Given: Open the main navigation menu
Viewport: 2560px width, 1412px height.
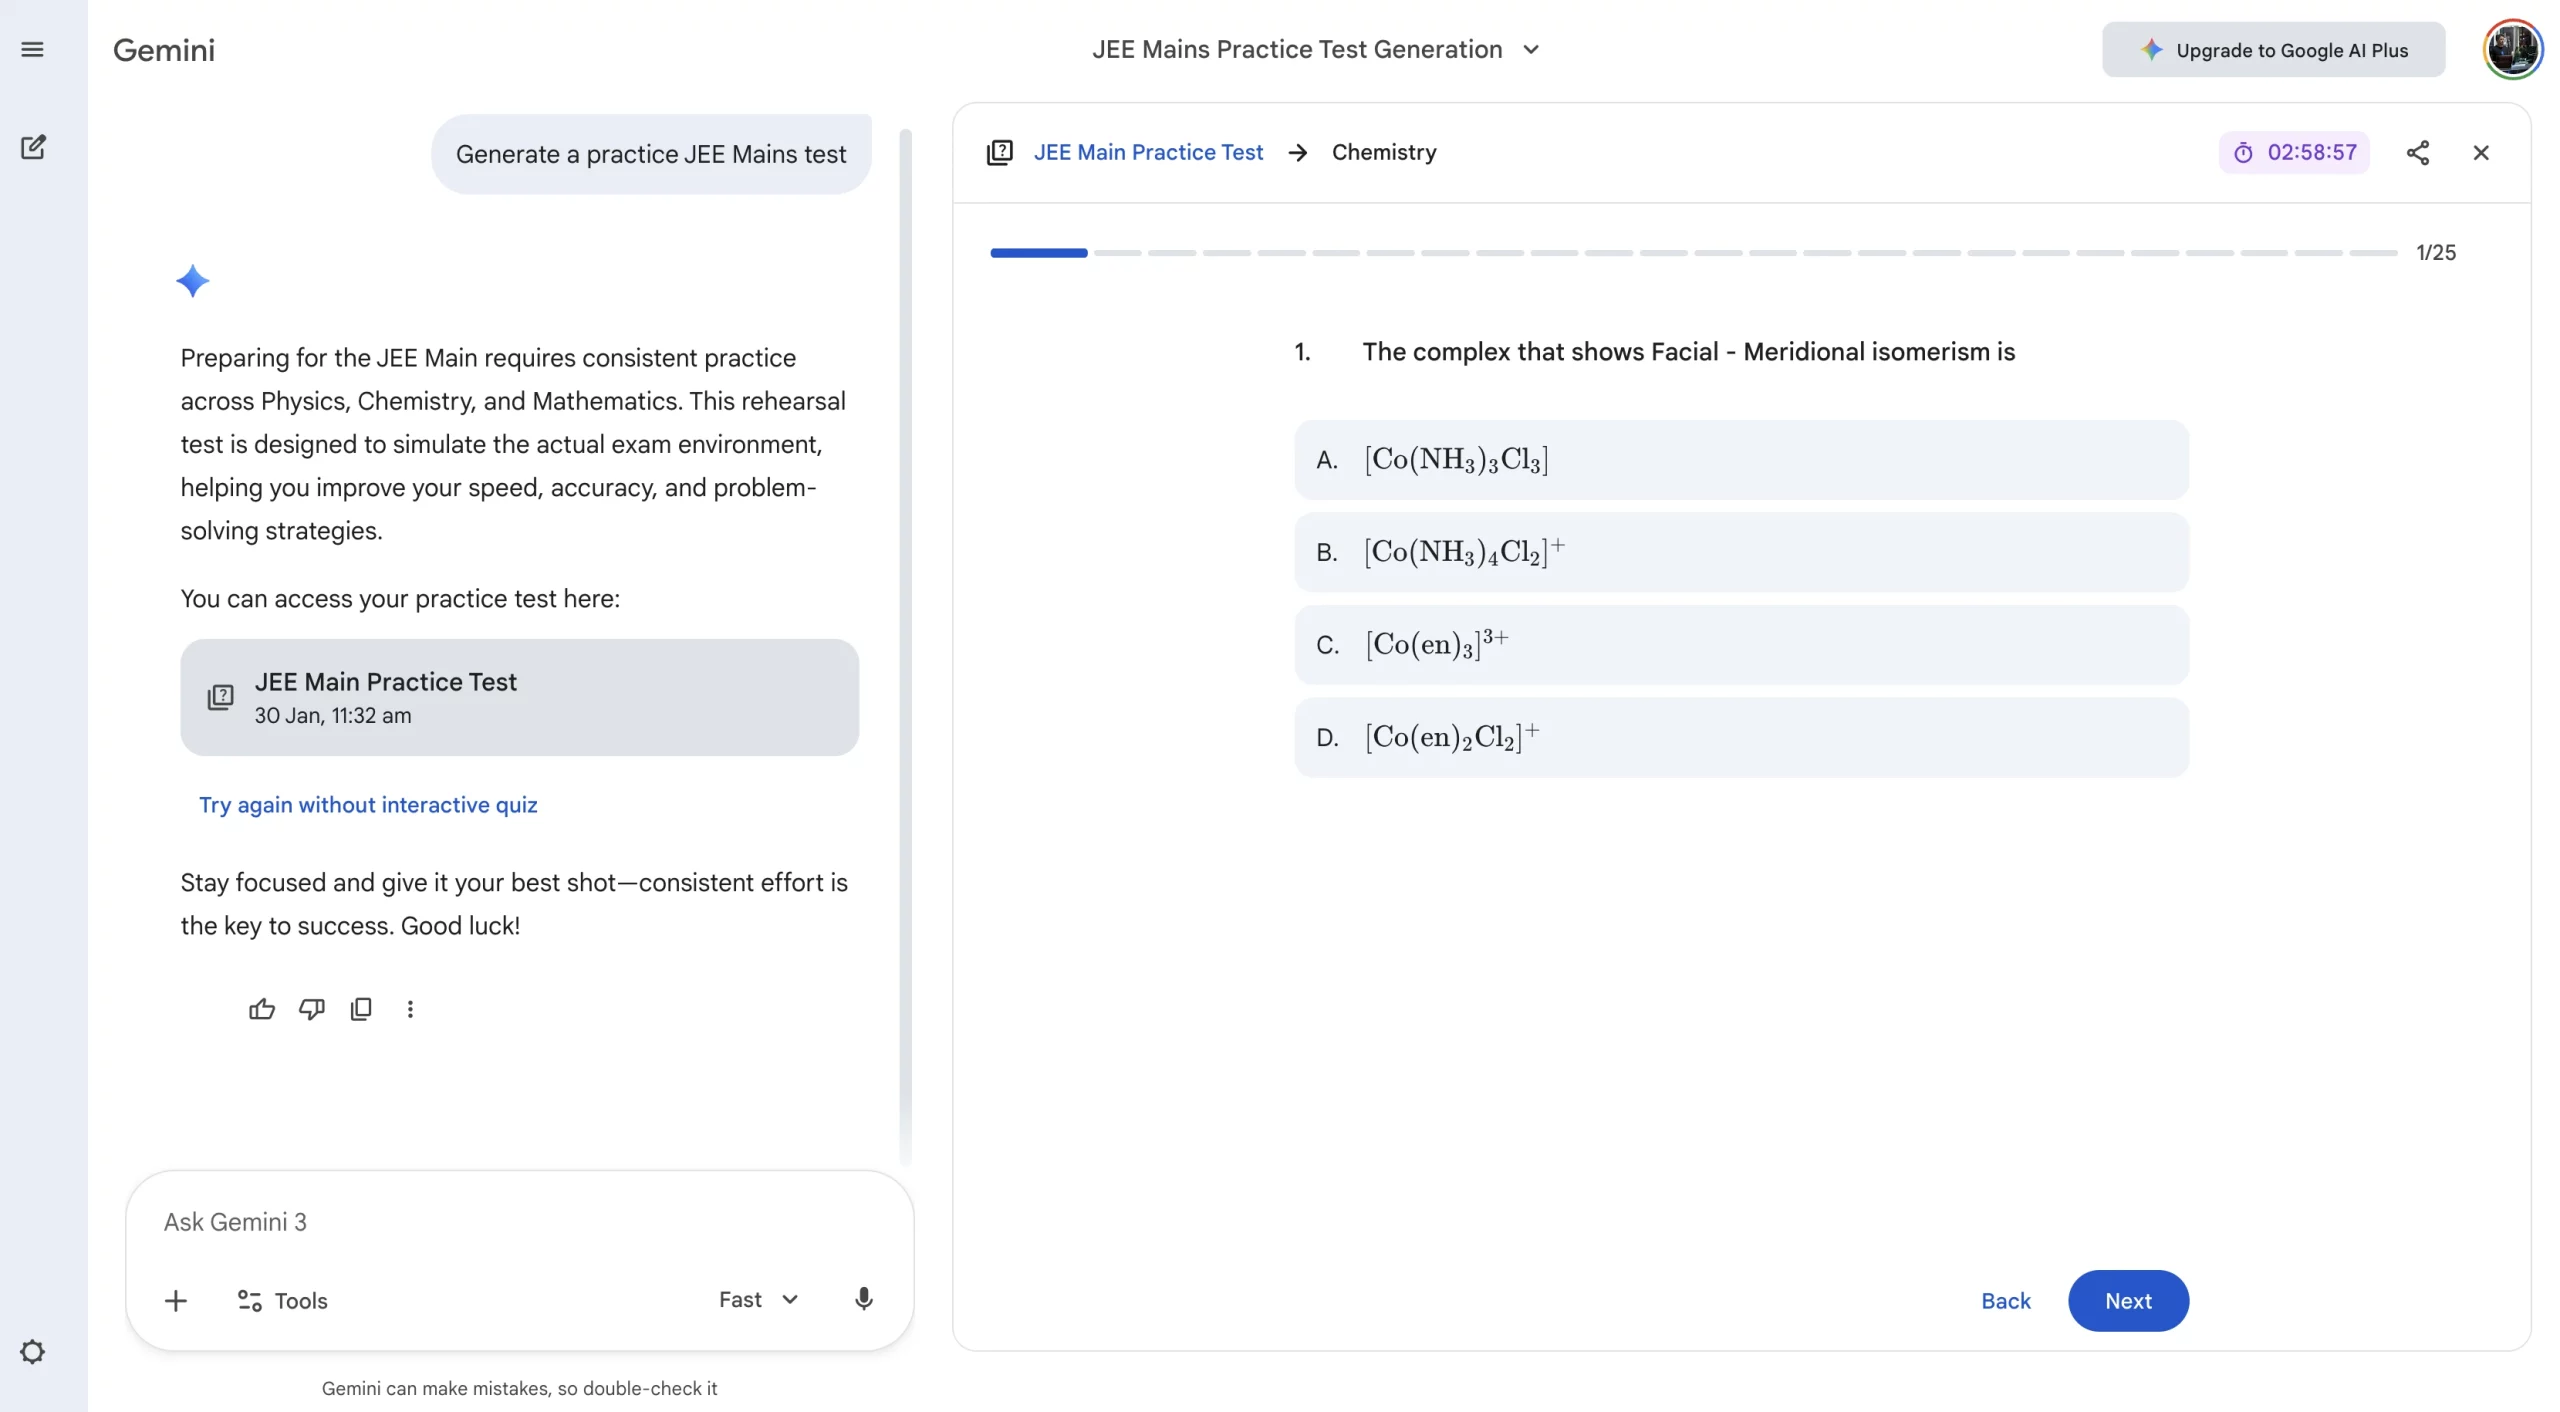Looking at the screenshot, I should pyautogui.click(x=33, y=49).
